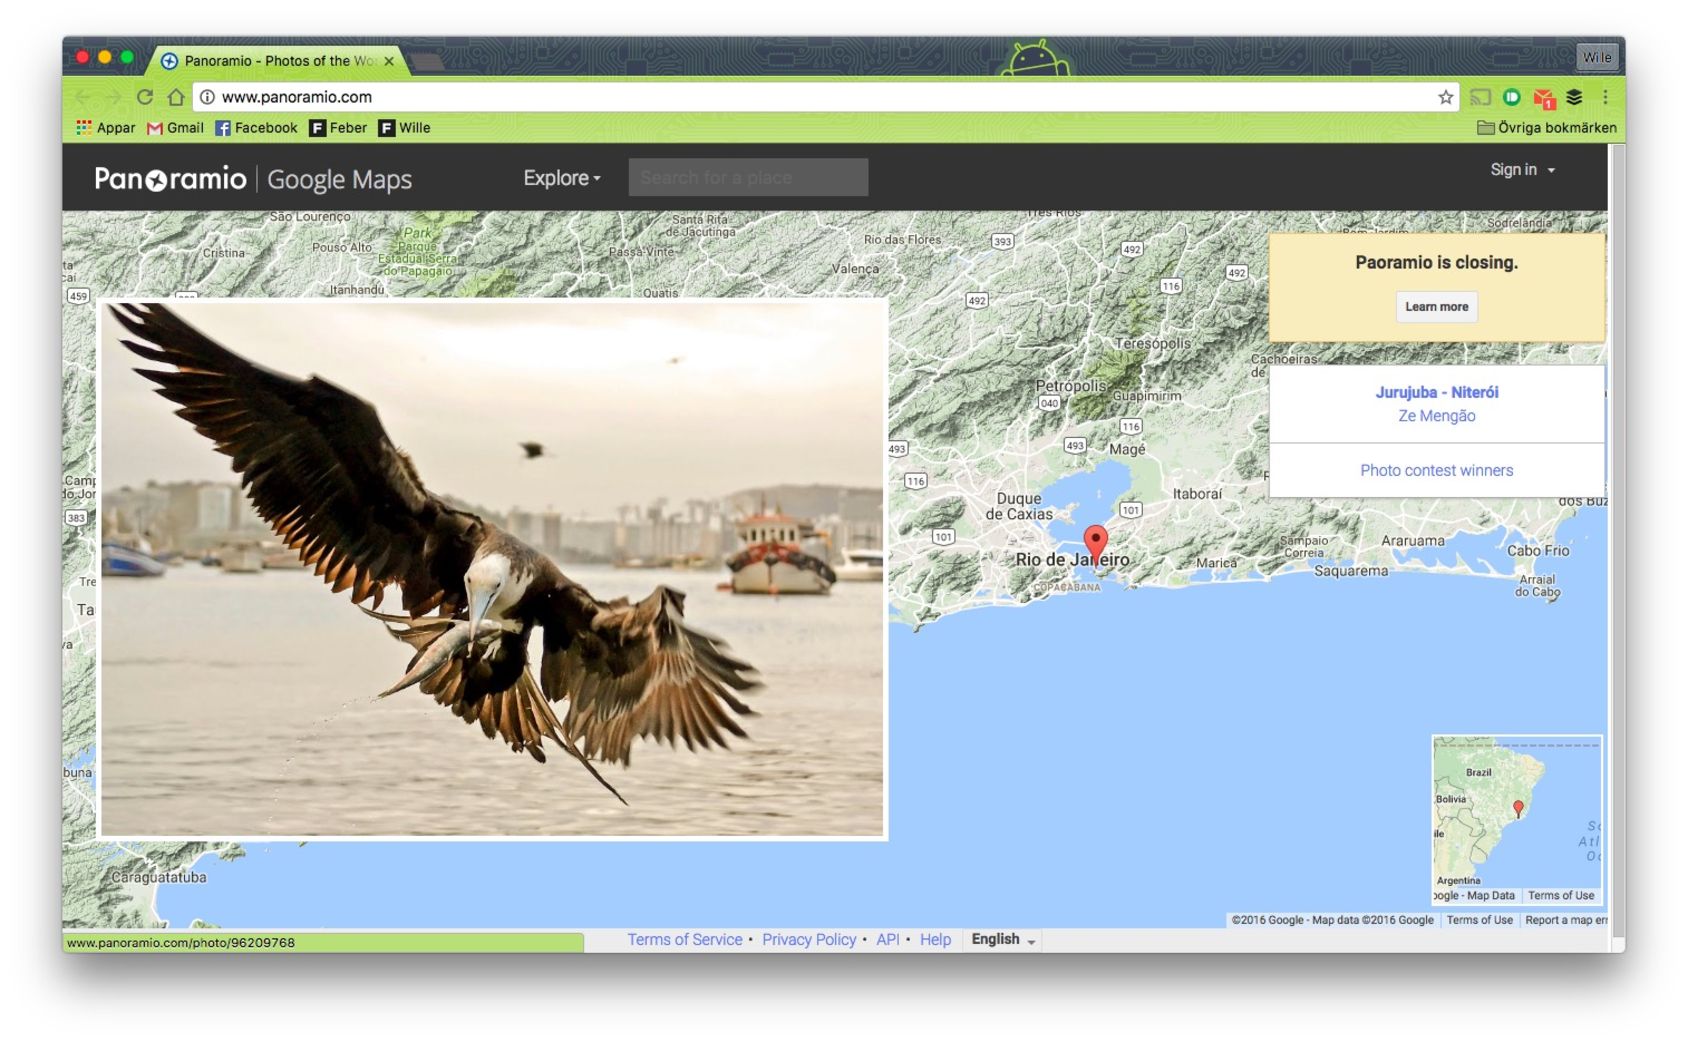The width and height of the screenshot is (1688, 1042).
Task: Expand the Sign in dropdown
Action: pyautogui.click(x=1522, y=170)
